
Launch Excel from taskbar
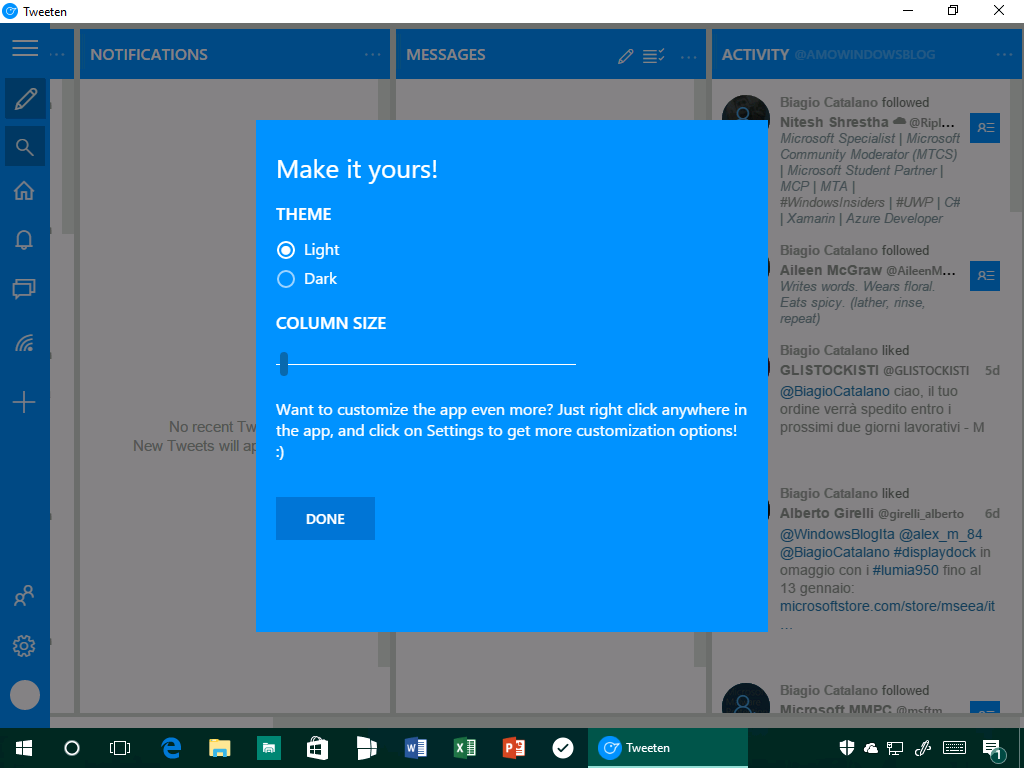click(x=465, y=748)
